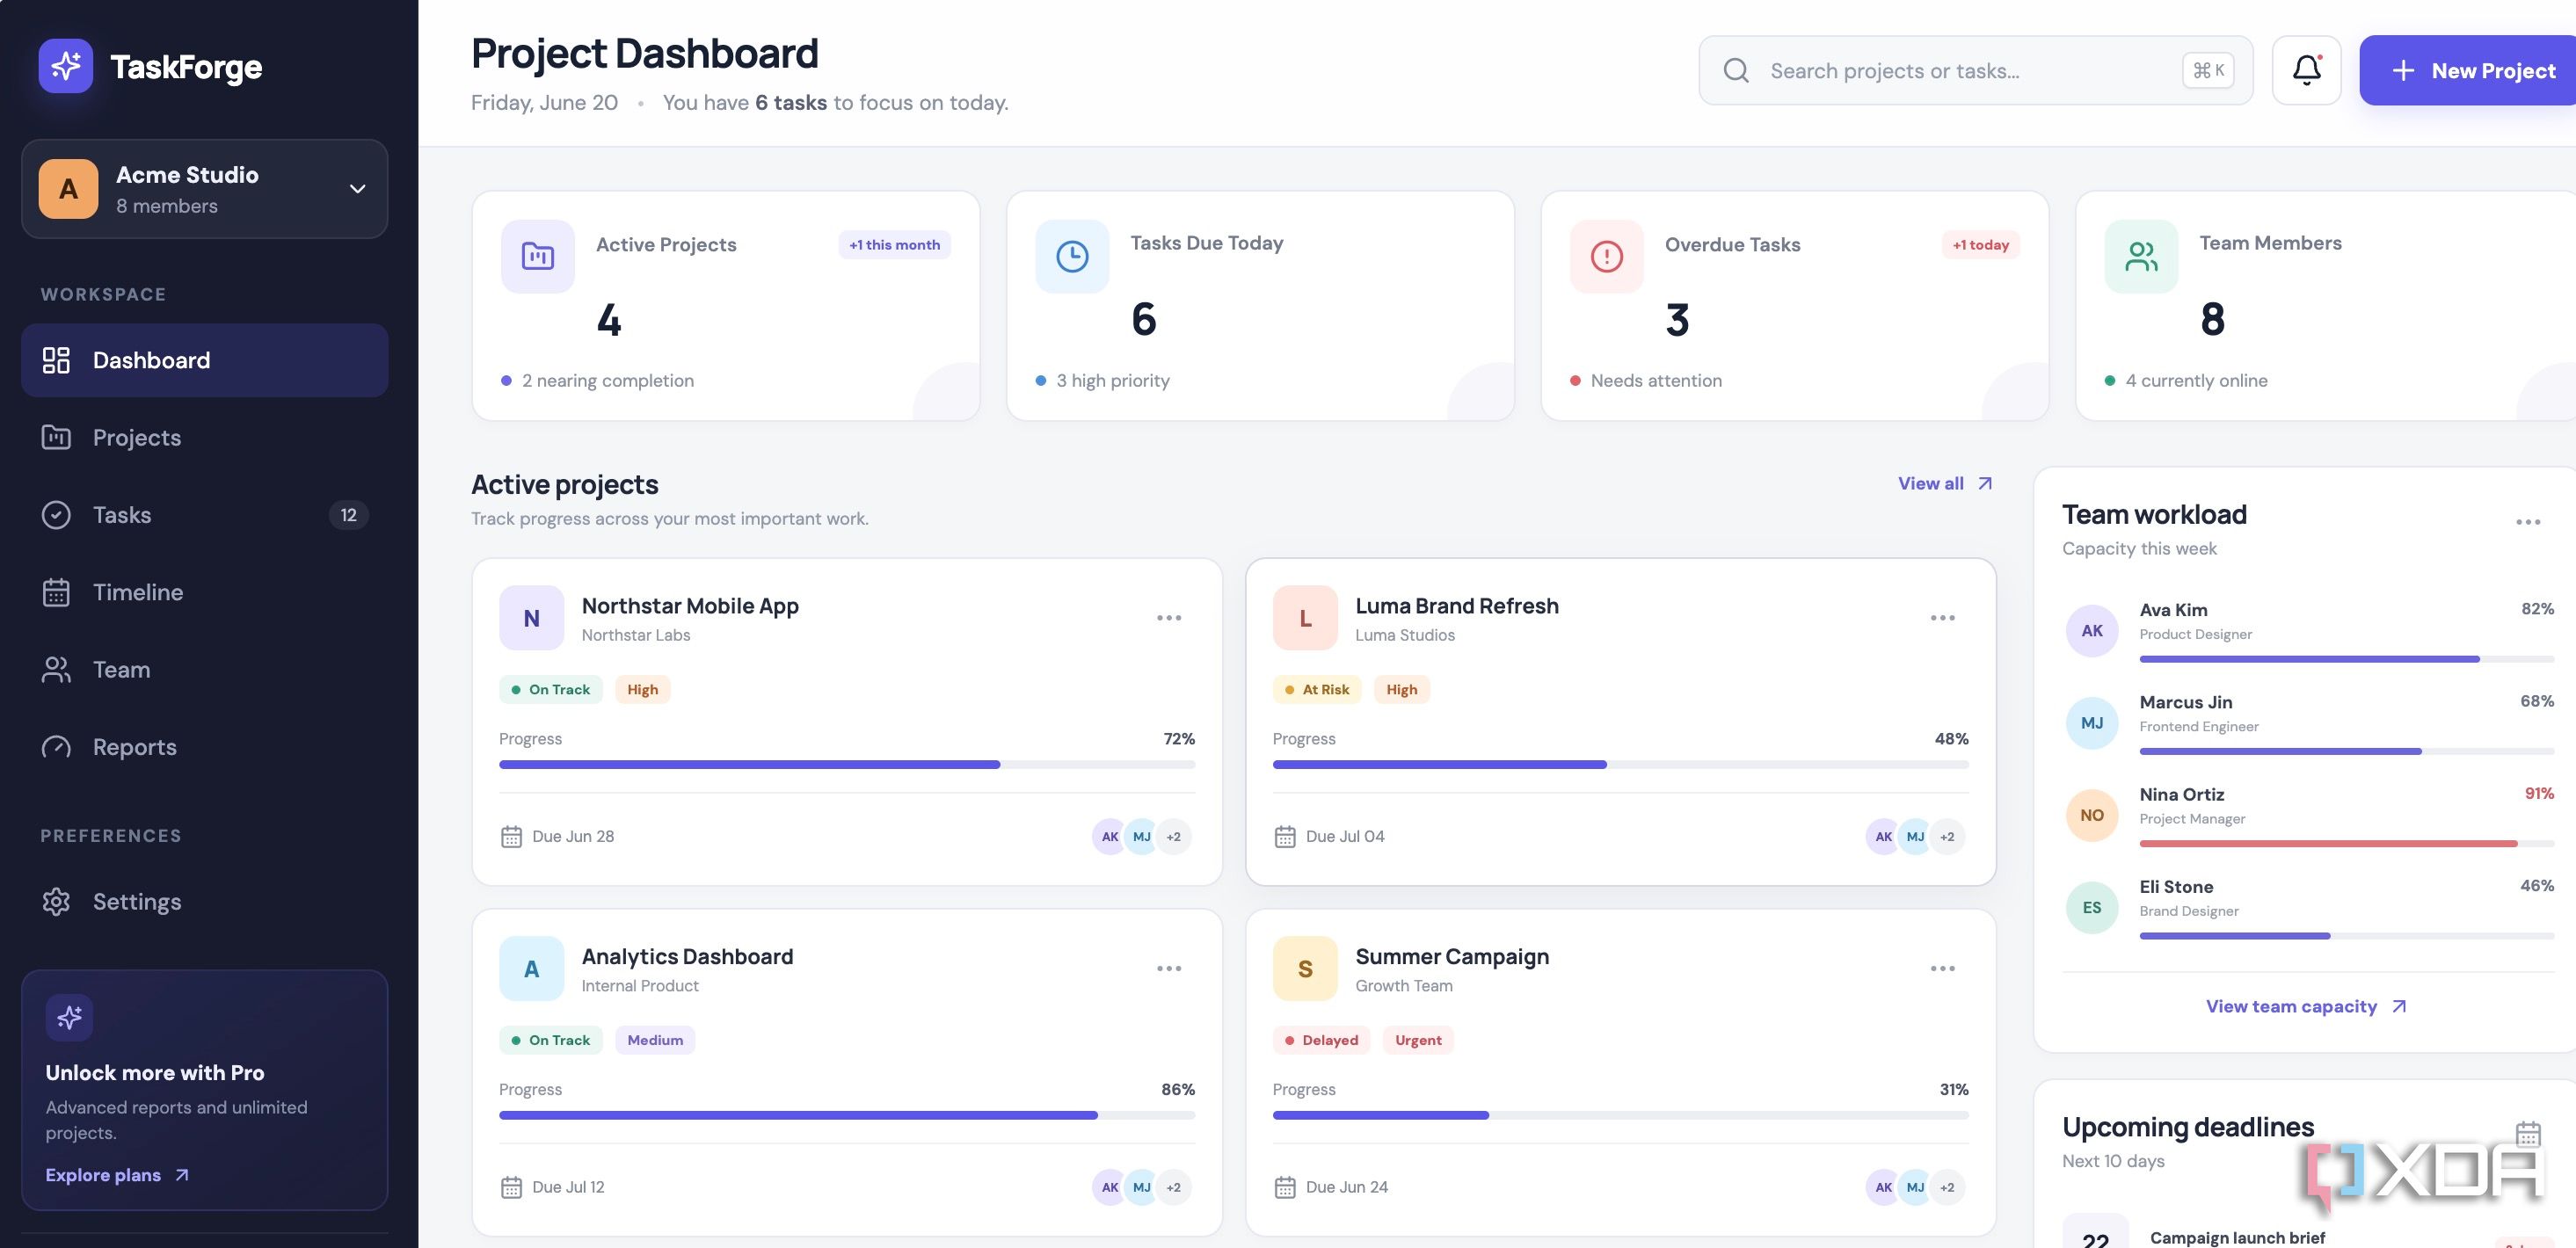
Task: Click Northstar Mobile App progress bar
Action: click(x=847, y=764)
